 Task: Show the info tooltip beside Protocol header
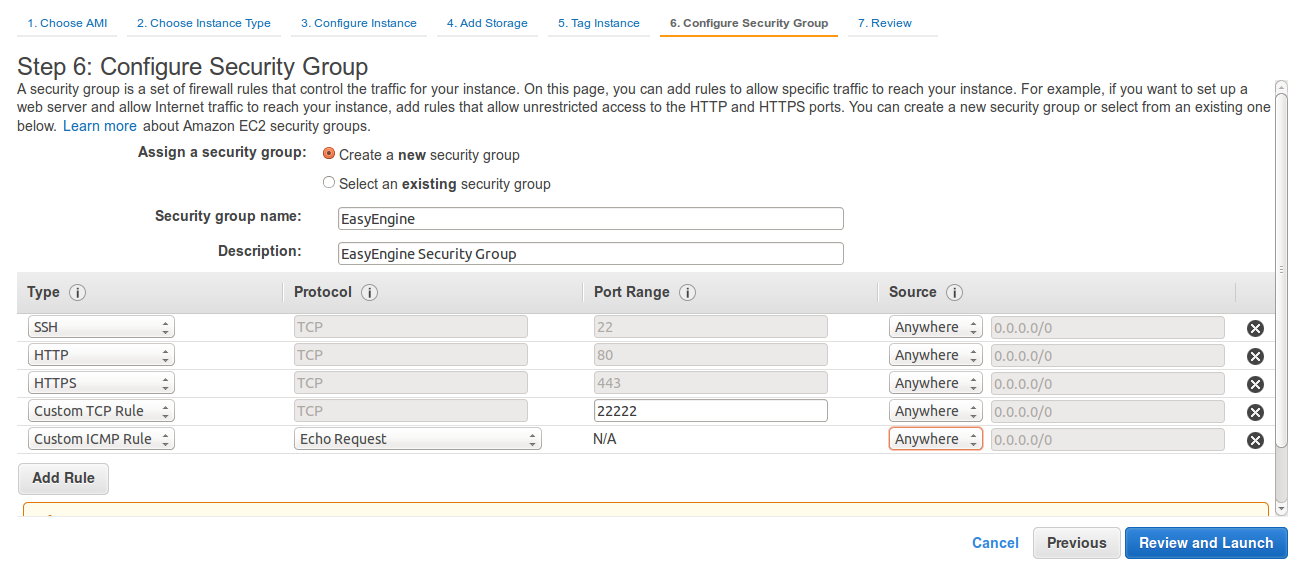point(369,293)
